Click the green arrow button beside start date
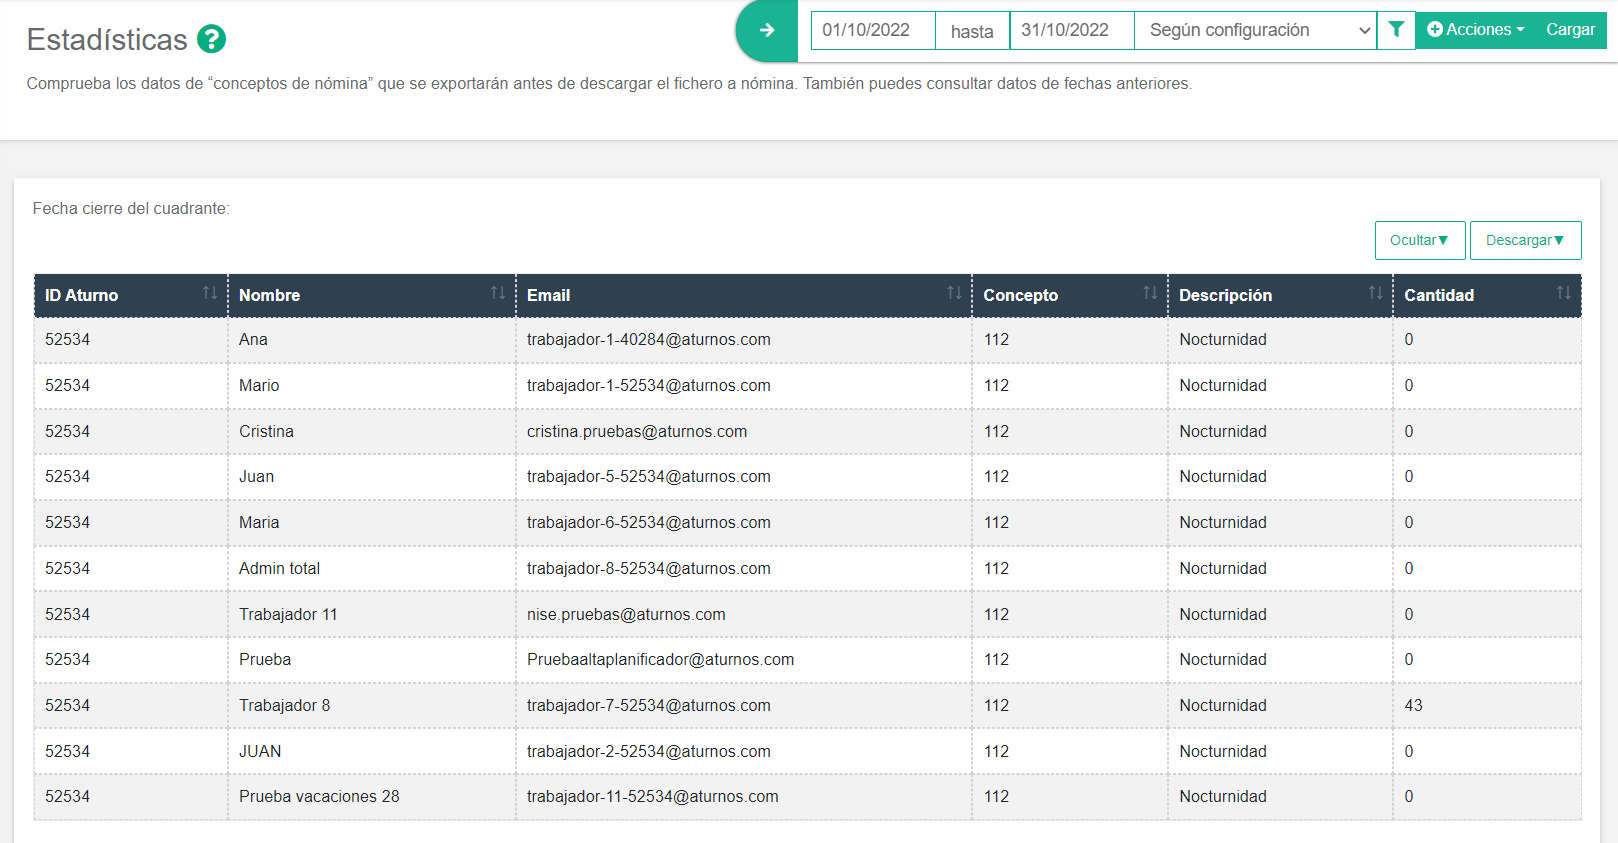The height and width of the screenshot is (843, 1618). pos(767,30)
